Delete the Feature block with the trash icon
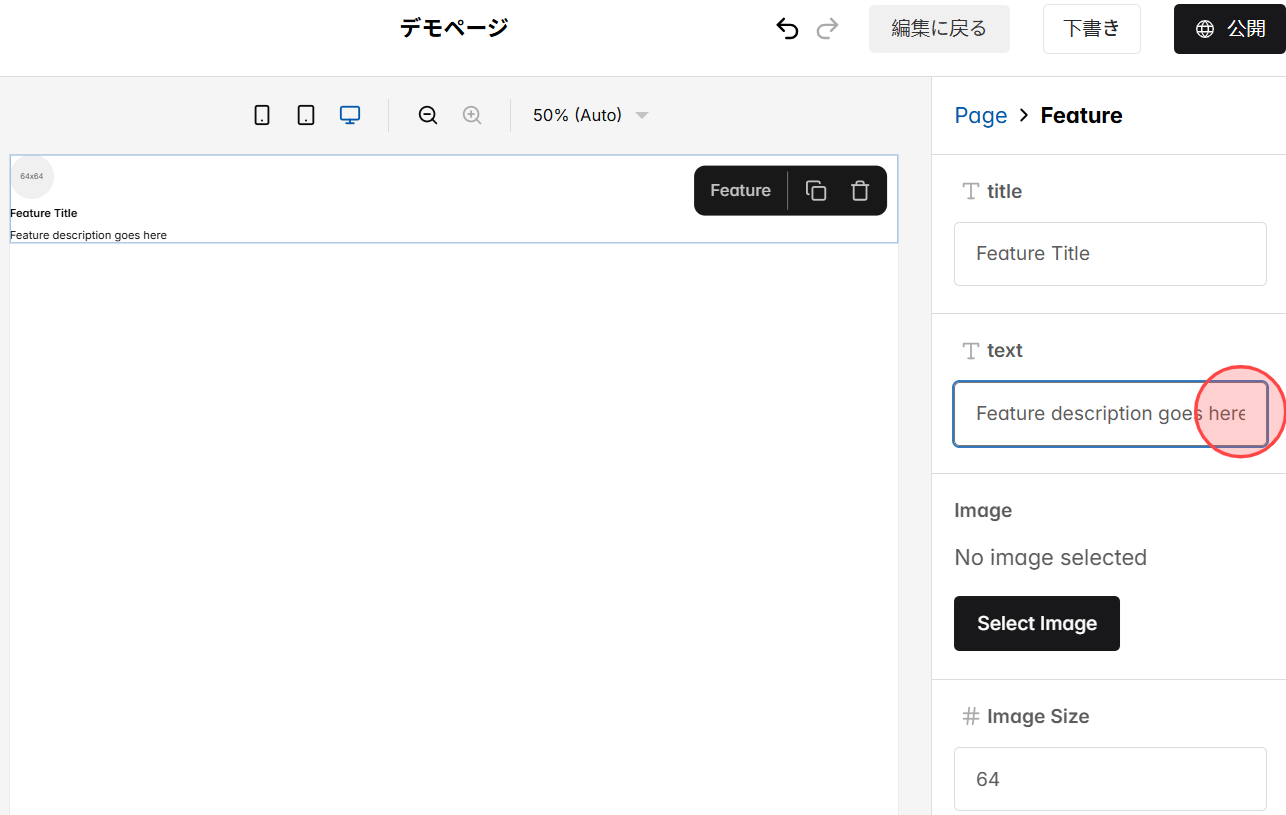This screenshot has width=1286, height=815. [x=860, y=190]
